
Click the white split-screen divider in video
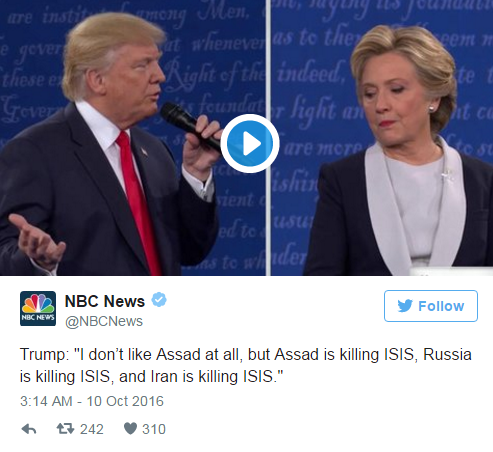[x=268, y=138]
